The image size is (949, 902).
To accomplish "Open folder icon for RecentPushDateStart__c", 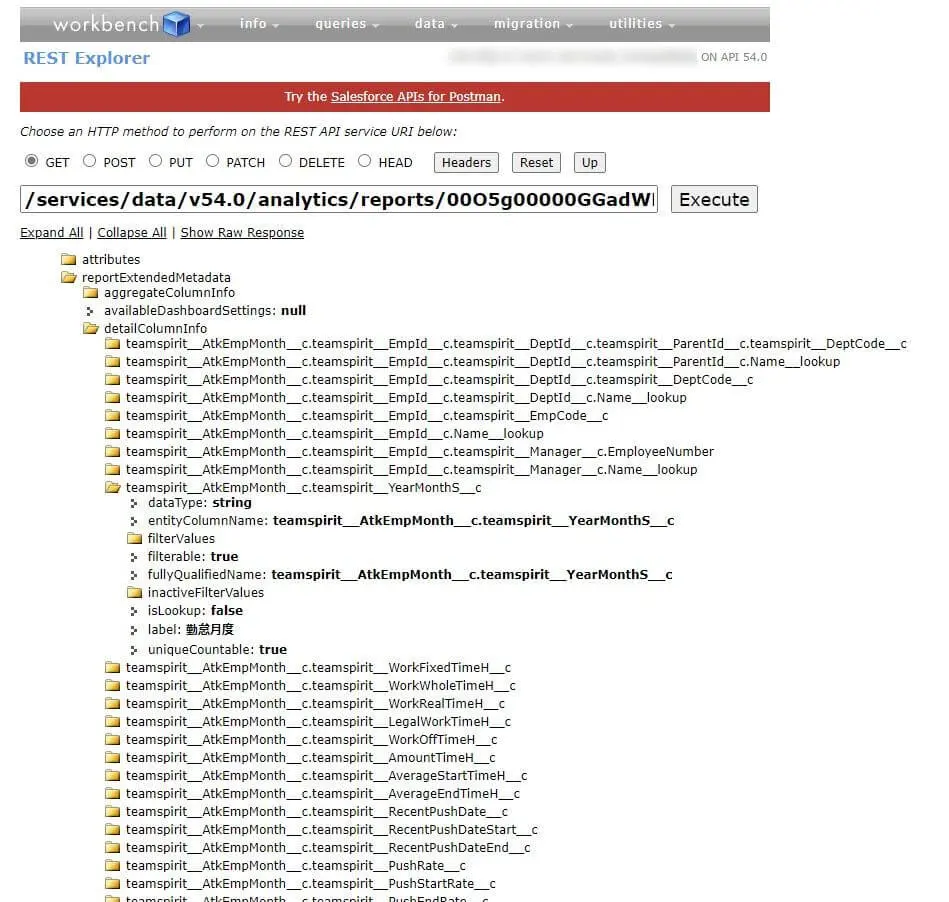I will pos(113,830).
